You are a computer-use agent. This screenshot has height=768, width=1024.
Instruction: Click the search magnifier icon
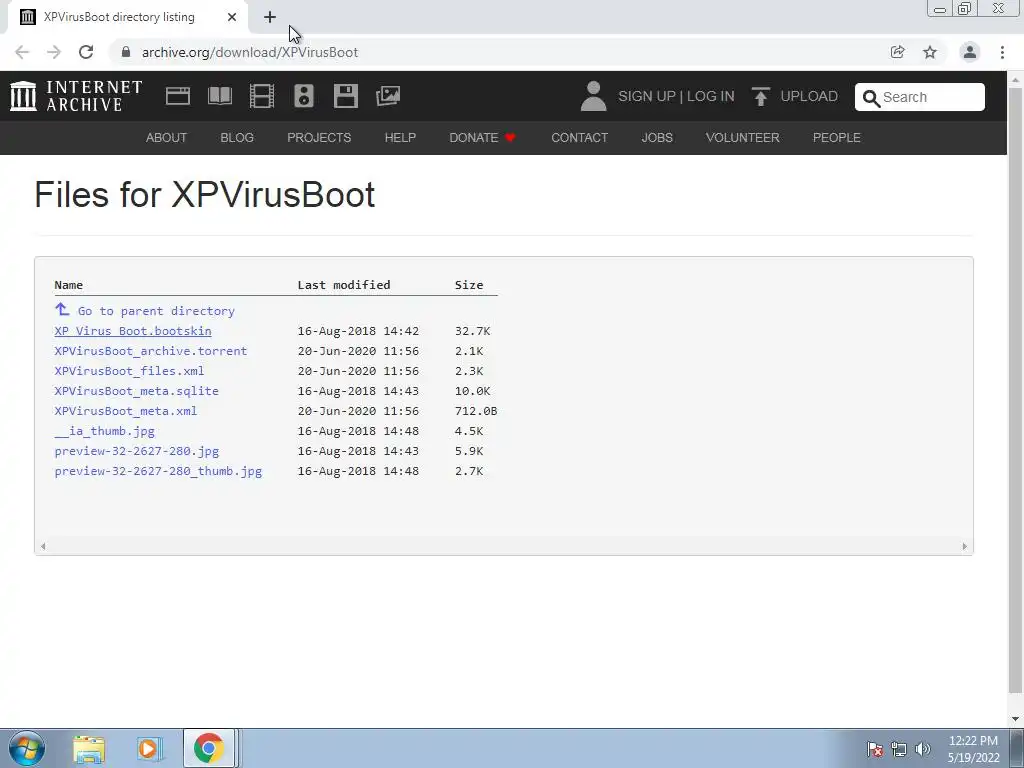click(x=871, y=98)
